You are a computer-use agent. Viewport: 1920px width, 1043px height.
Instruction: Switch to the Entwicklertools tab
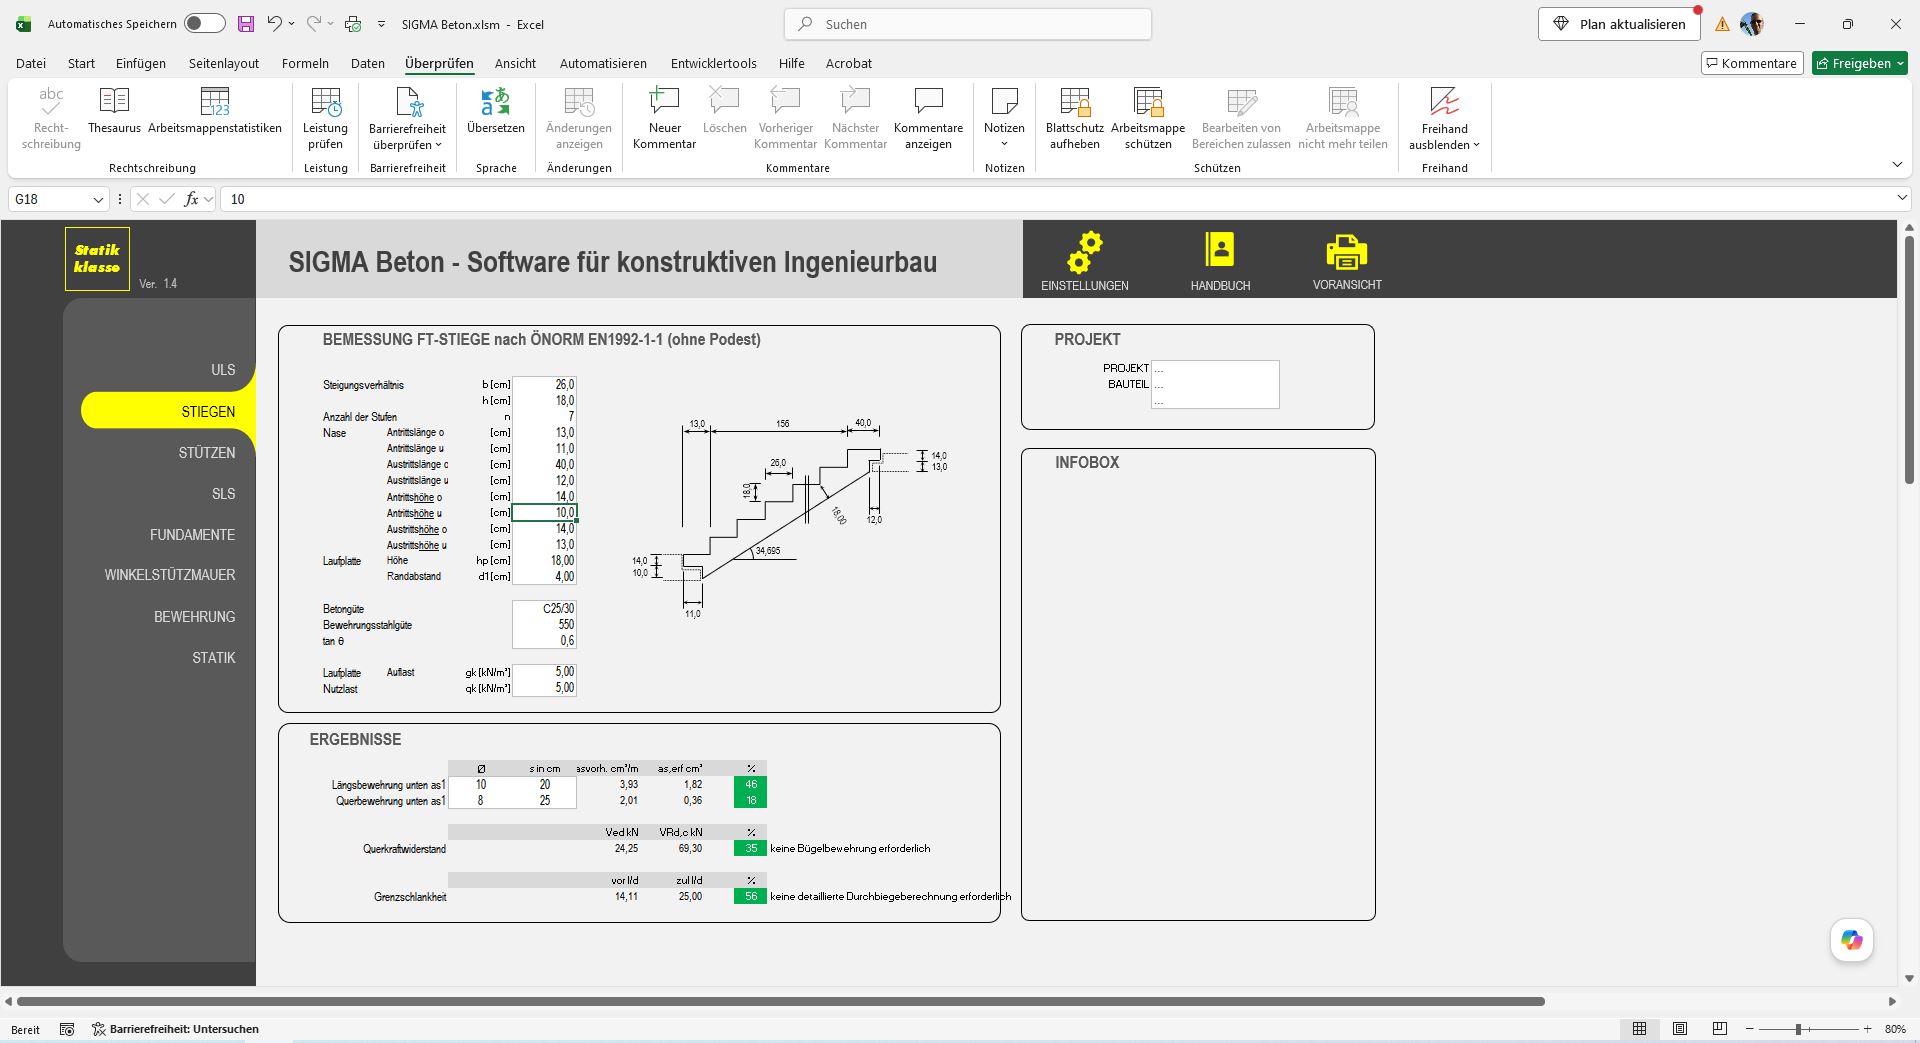point(714,63)
